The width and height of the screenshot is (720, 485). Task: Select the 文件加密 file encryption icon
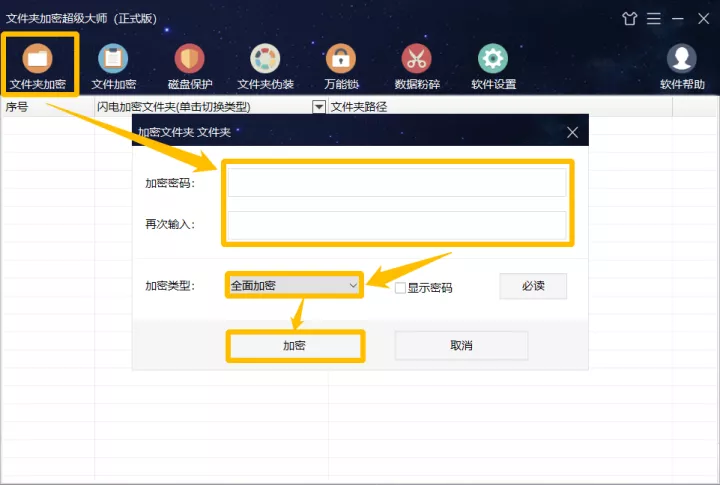pos(113,66)
